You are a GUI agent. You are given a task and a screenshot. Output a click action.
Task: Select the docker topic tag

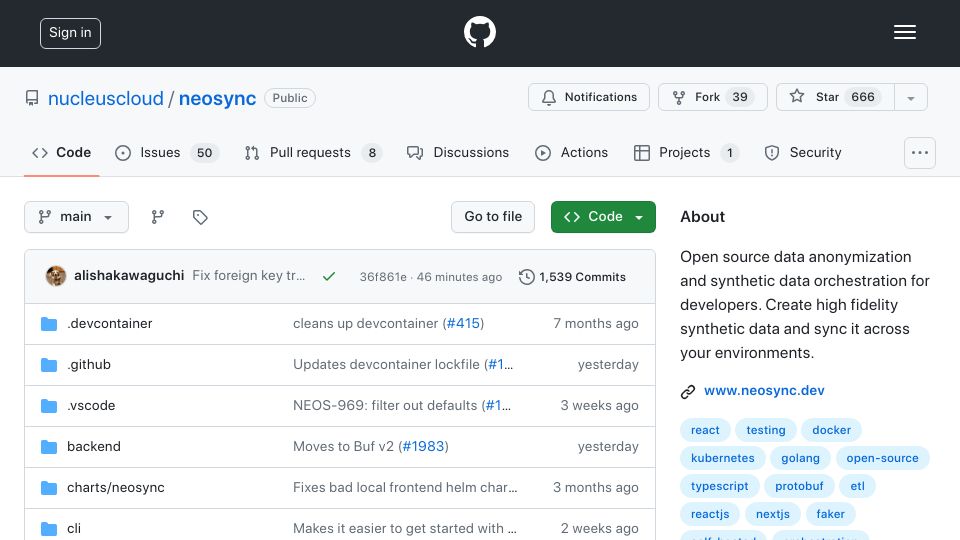pos(831,430)
